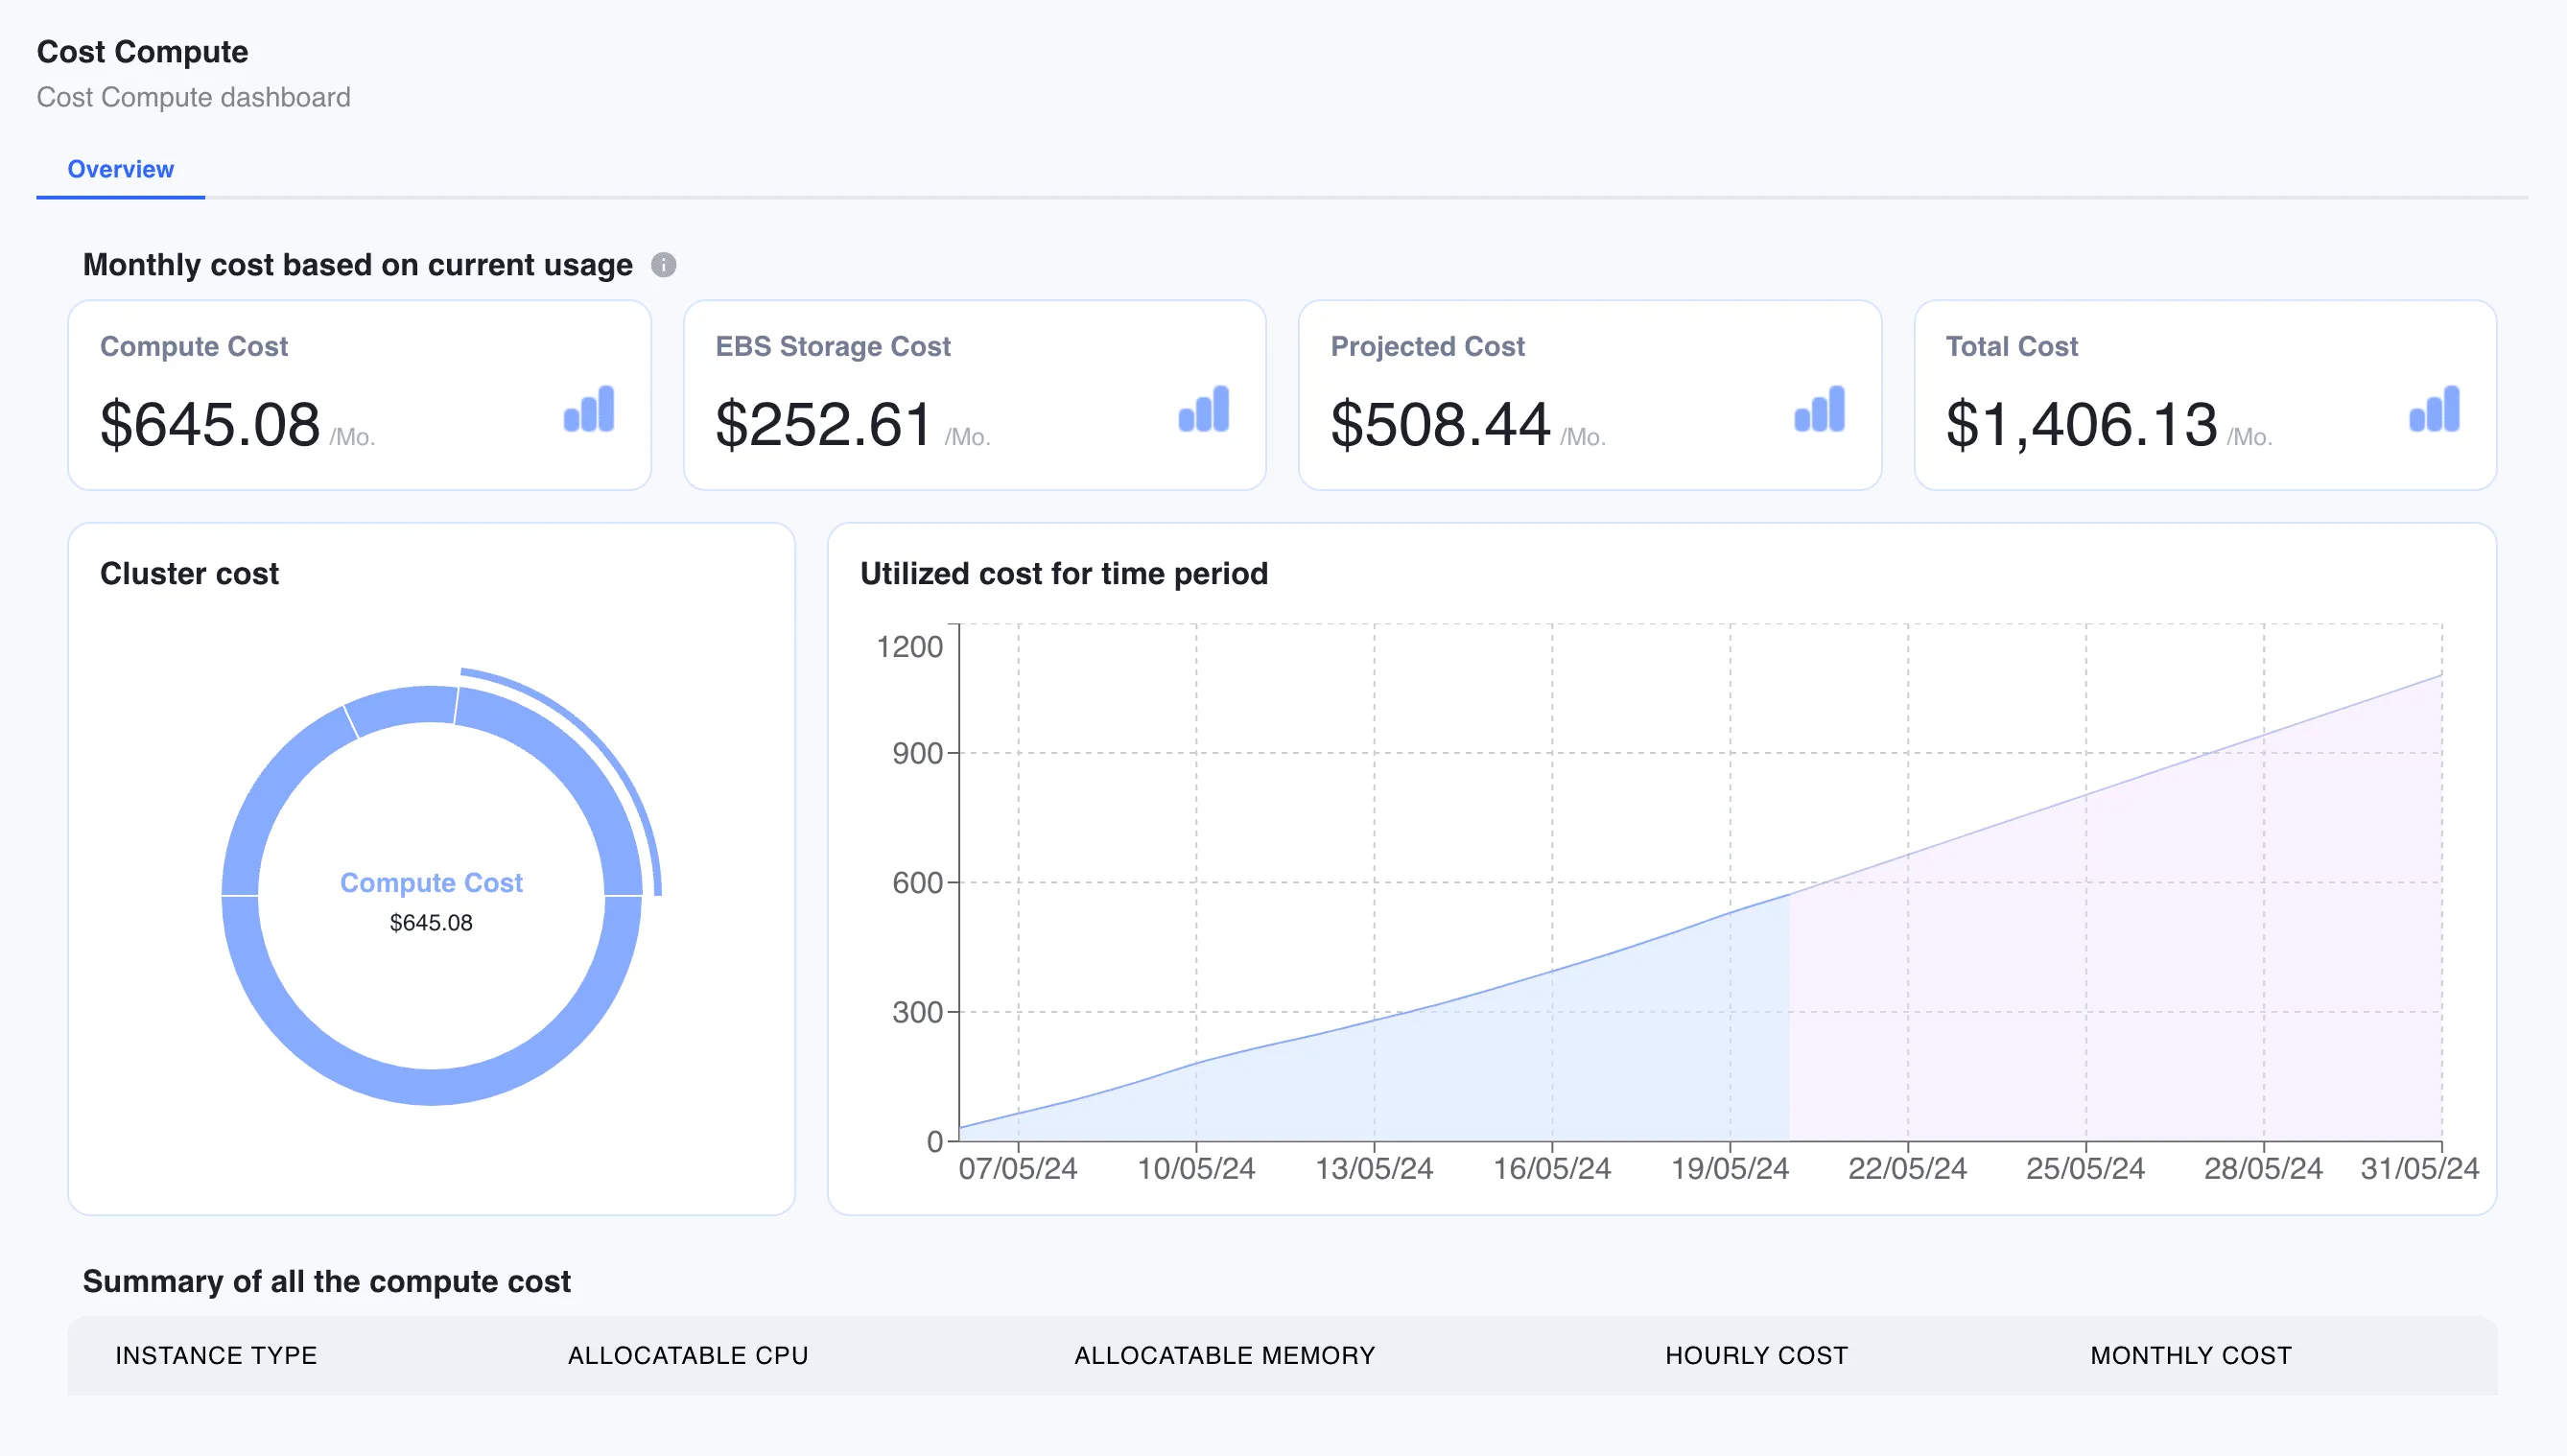Sort by ALLOCATABLE CPU column header
The height and width of the screenshot is (1456, 2567).
[x=688, y=1355]
